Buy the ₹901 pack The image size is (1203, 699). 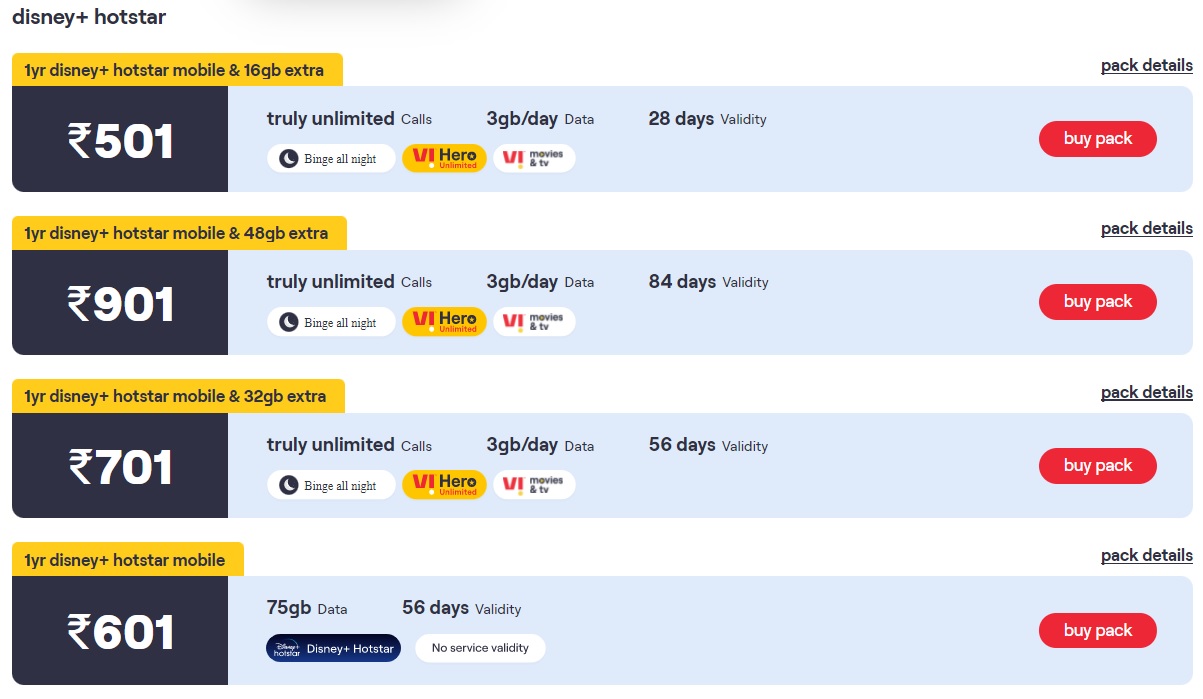1097,302
